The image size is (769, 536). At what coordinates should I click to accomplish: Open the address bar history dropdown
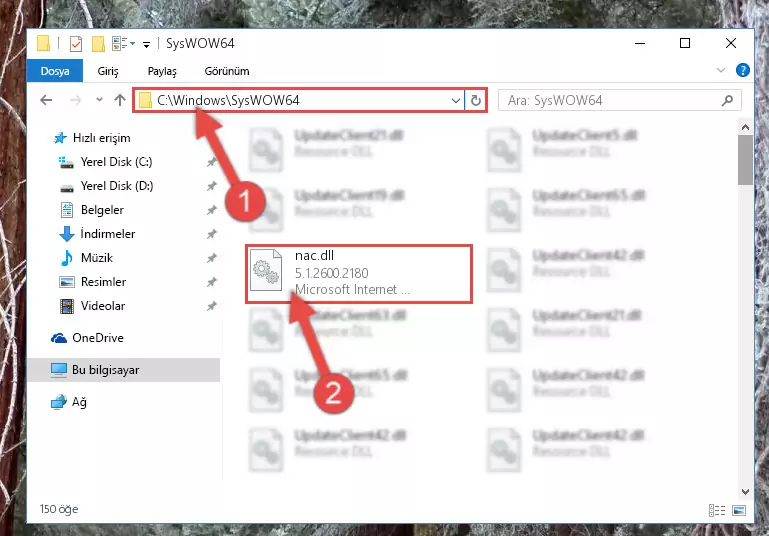(x=456, y=101)
